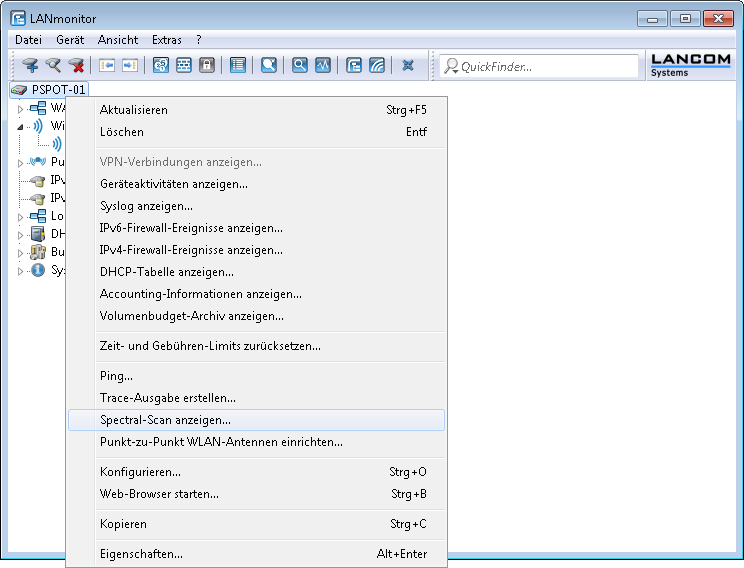Choose Konfigurieren in the context menu
The image size is (744, 568).
[140, 472]
